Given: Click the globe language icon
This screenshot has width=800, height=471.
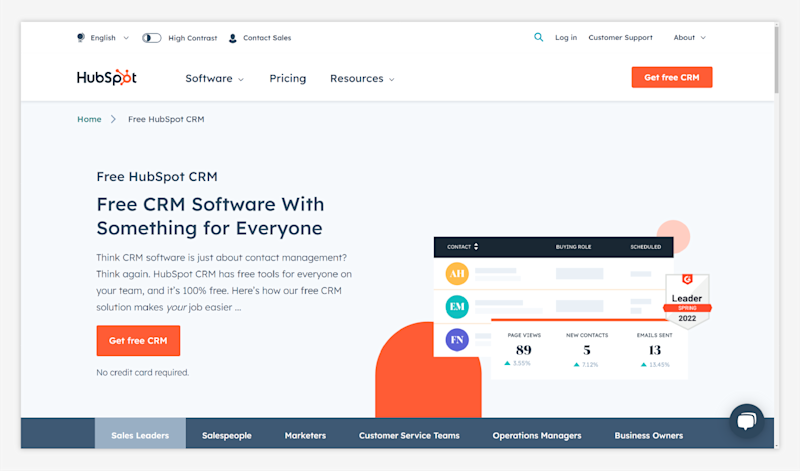Looking at the screenshot, I should 81,38.
